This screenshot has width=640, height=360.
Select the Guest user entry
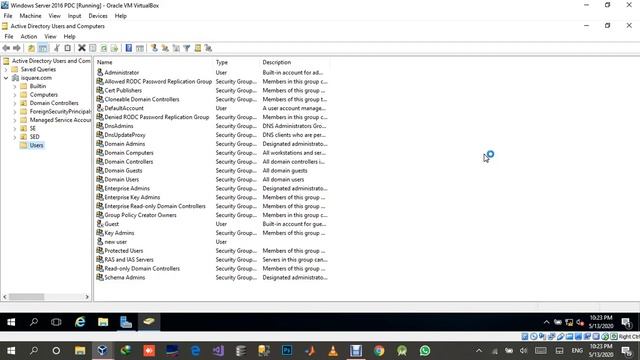point(111,224)
